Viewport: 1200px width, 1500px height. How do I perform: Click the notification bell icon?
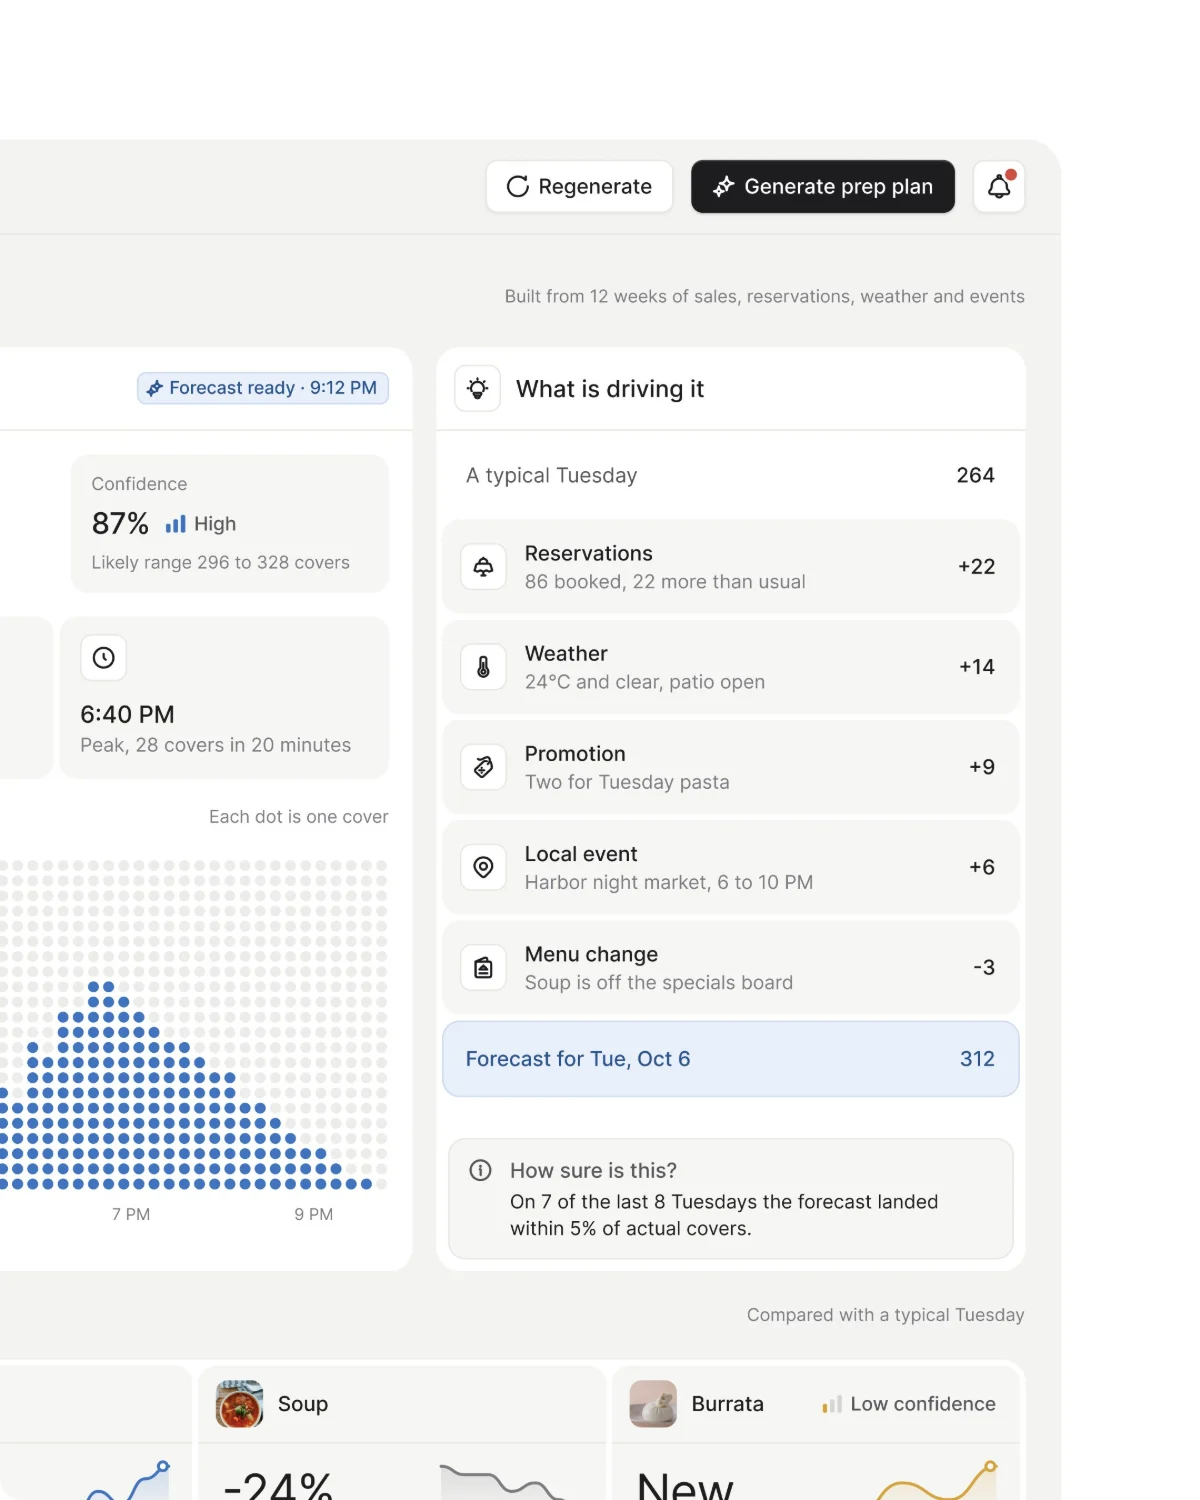click(x=999, y=187)
